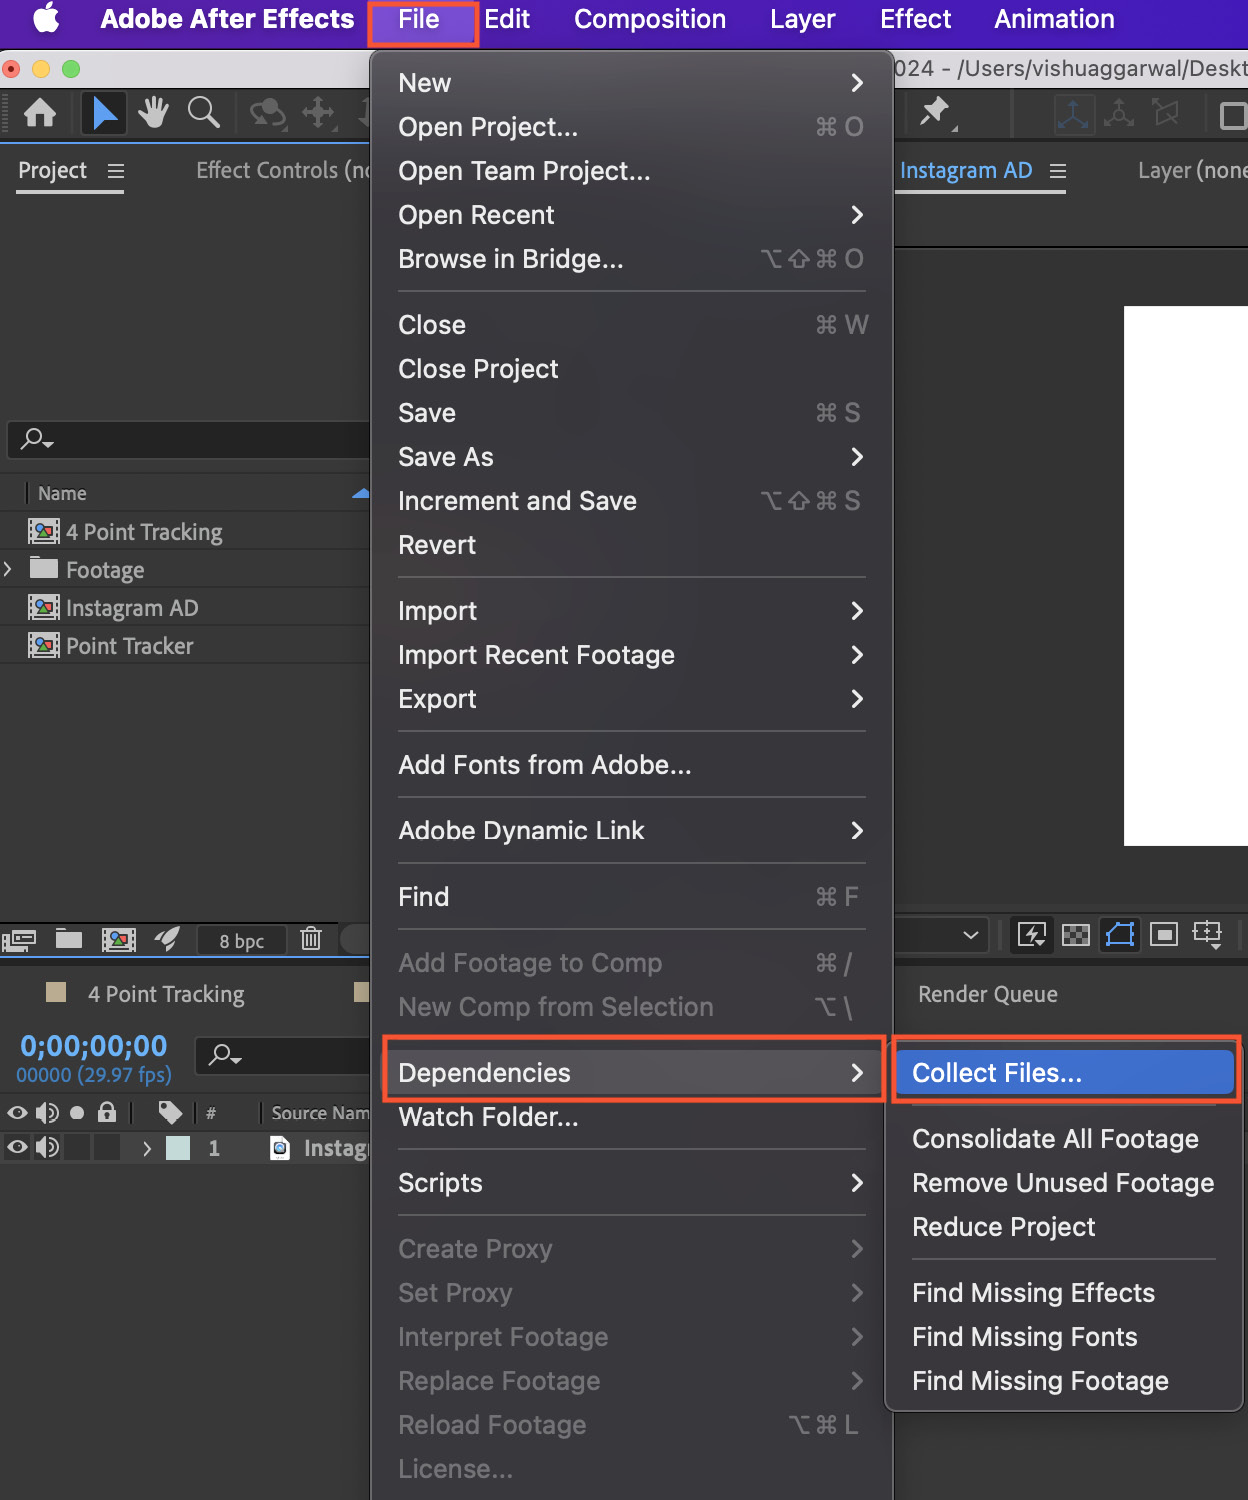
Task: Open Instagram AD composition panel menu
Action: 1058,171
